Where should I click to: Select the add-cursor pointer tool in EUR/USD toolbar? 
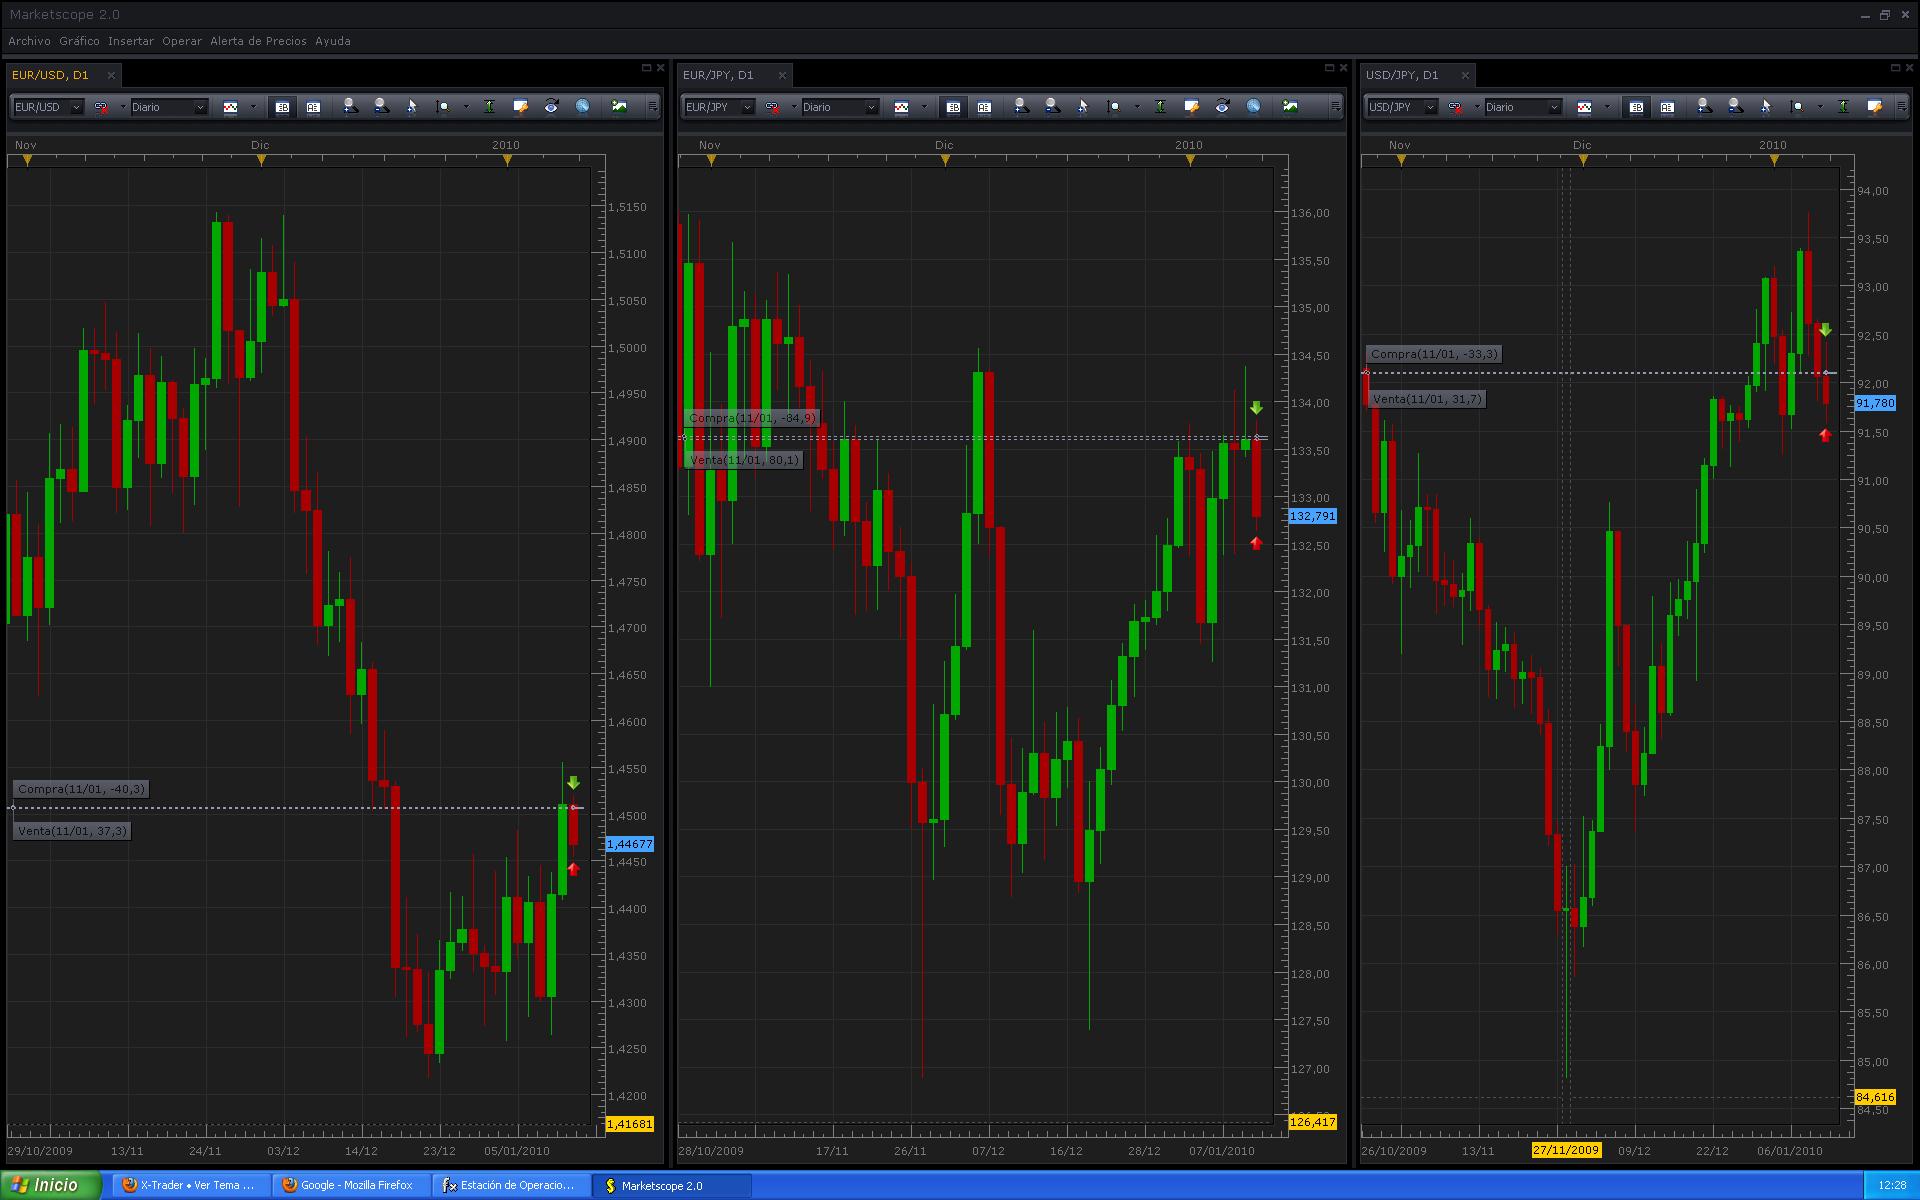pos(411,106)
